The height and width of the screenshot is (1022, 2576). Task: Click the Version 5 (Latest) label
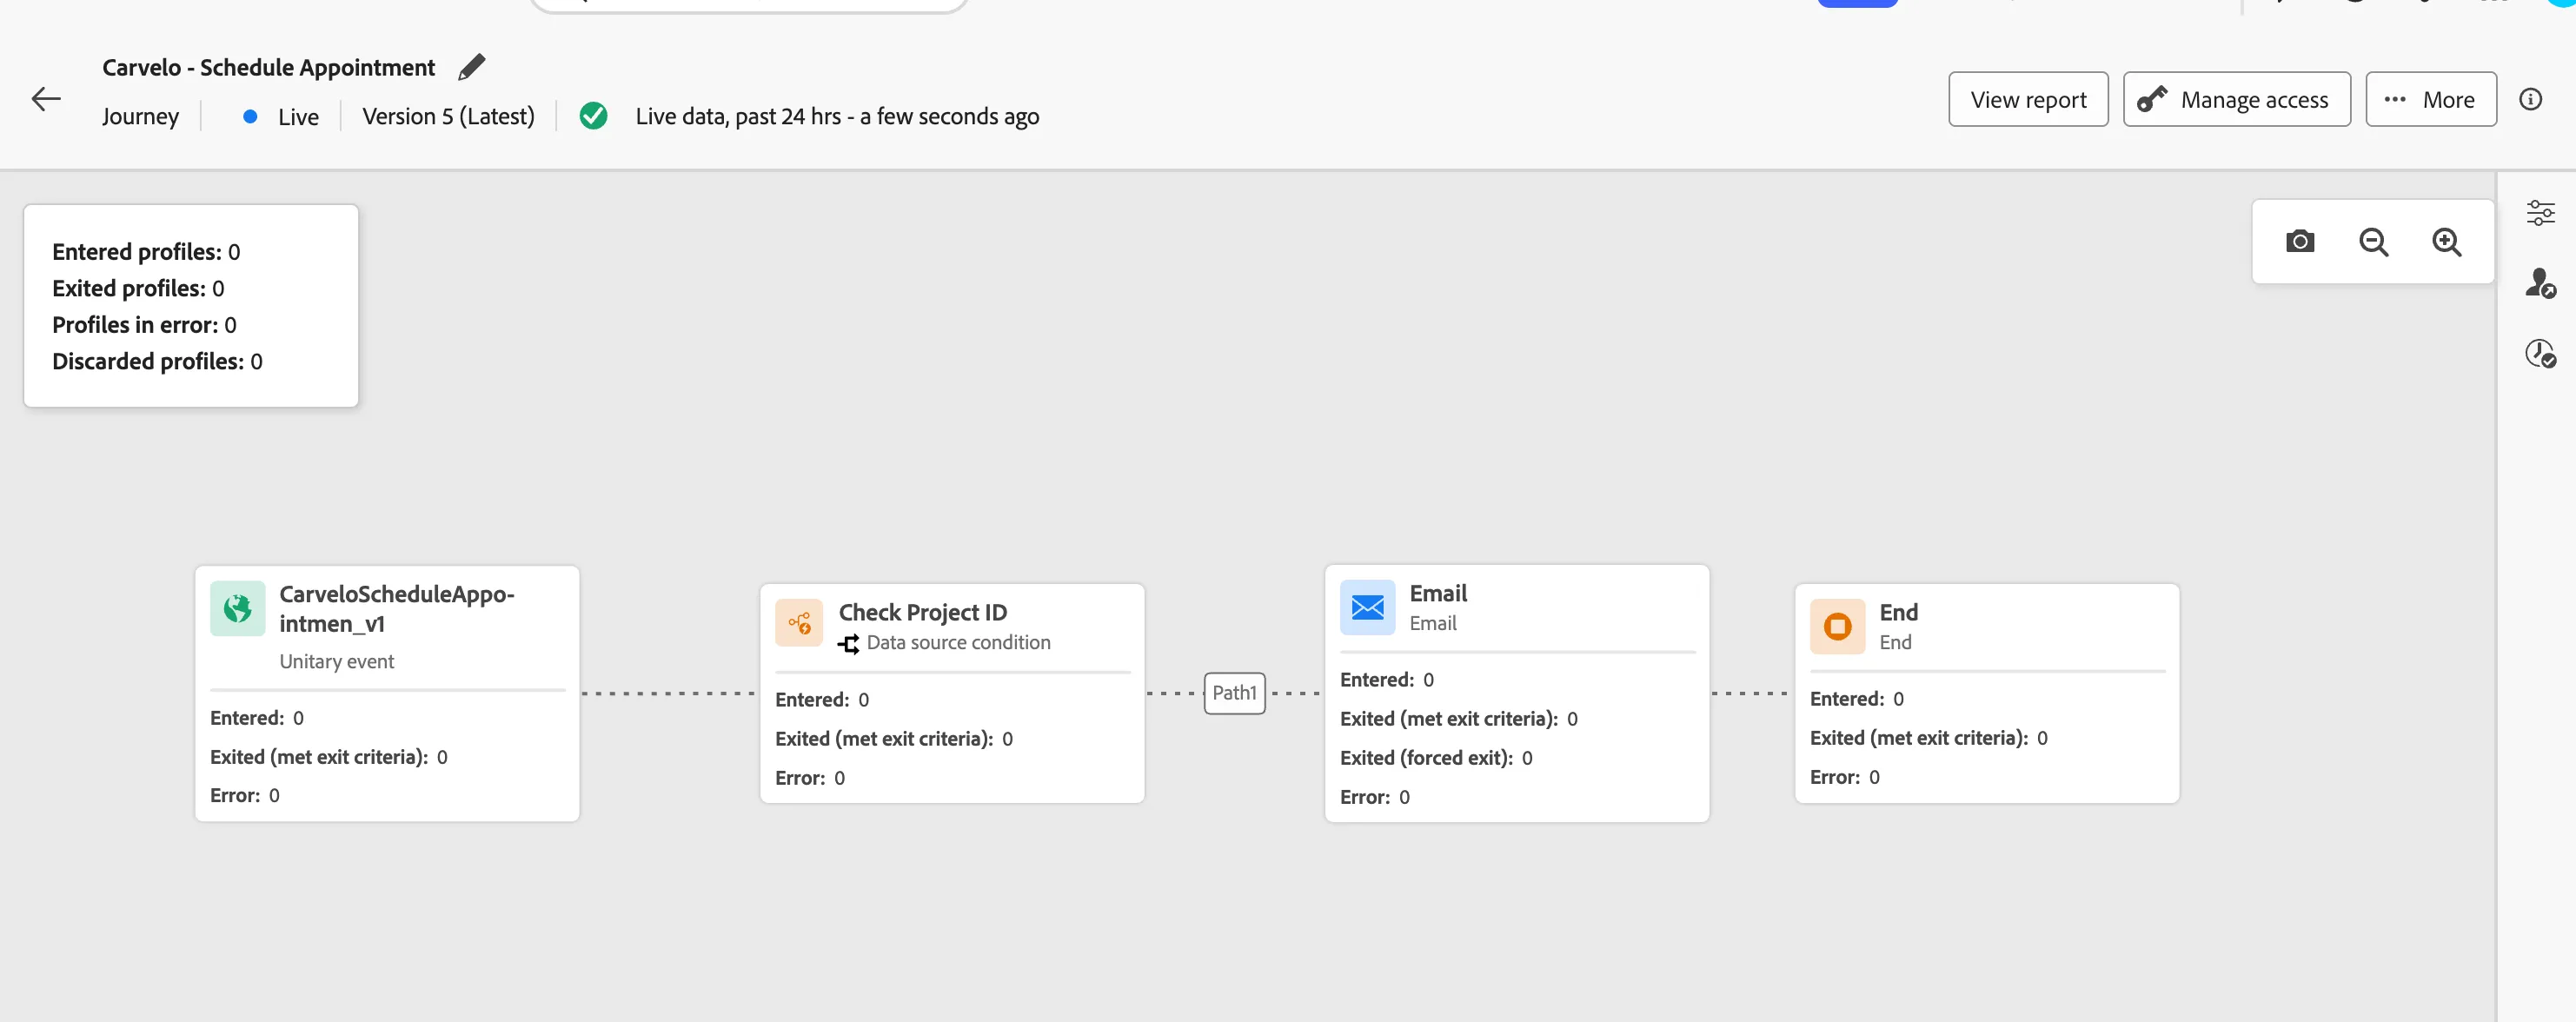click(448, 116)
